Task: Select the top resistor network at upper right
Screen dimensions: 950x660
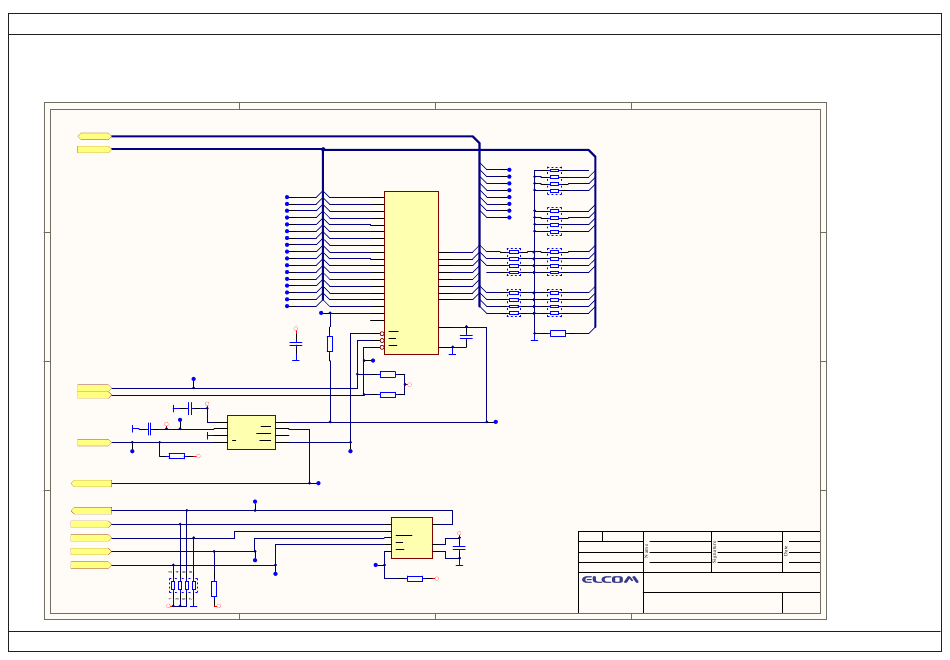Action: click(x=554, y=180)
